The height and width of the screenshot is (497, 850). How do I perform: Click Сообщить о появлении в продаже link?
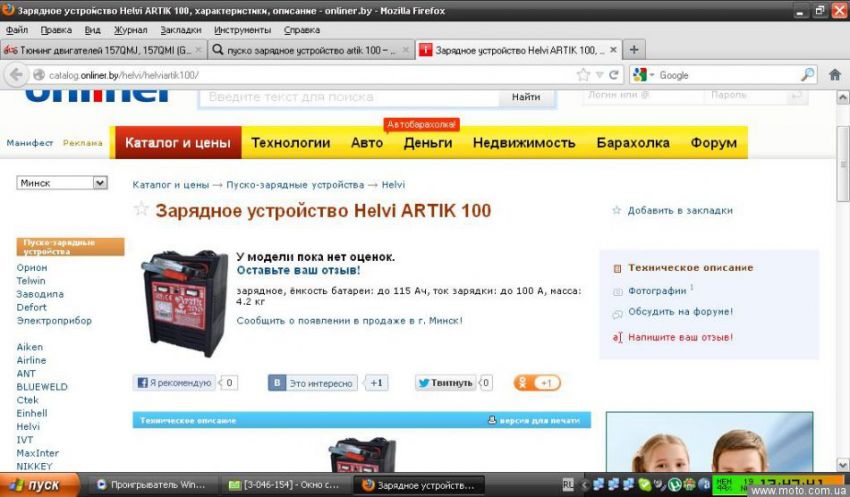350,320
